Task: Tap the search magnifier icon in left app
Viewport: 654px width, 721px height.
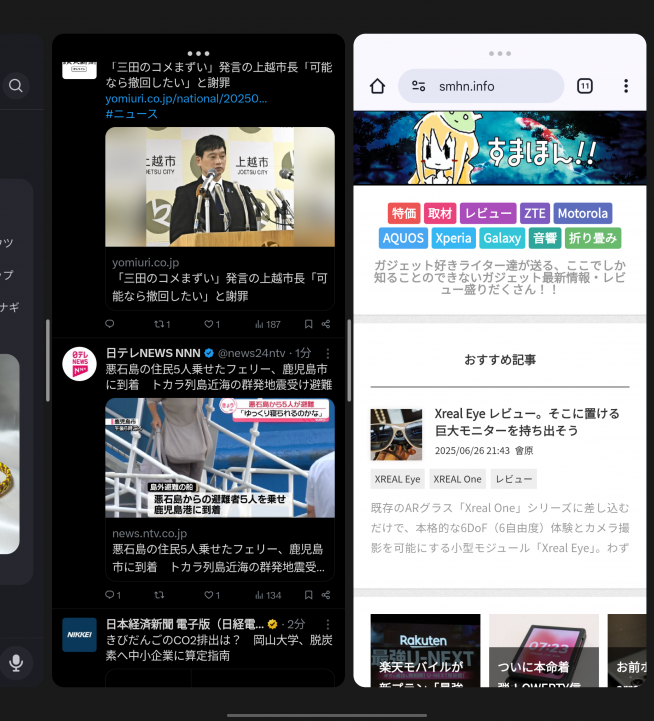Action: (x=16, y=86)
